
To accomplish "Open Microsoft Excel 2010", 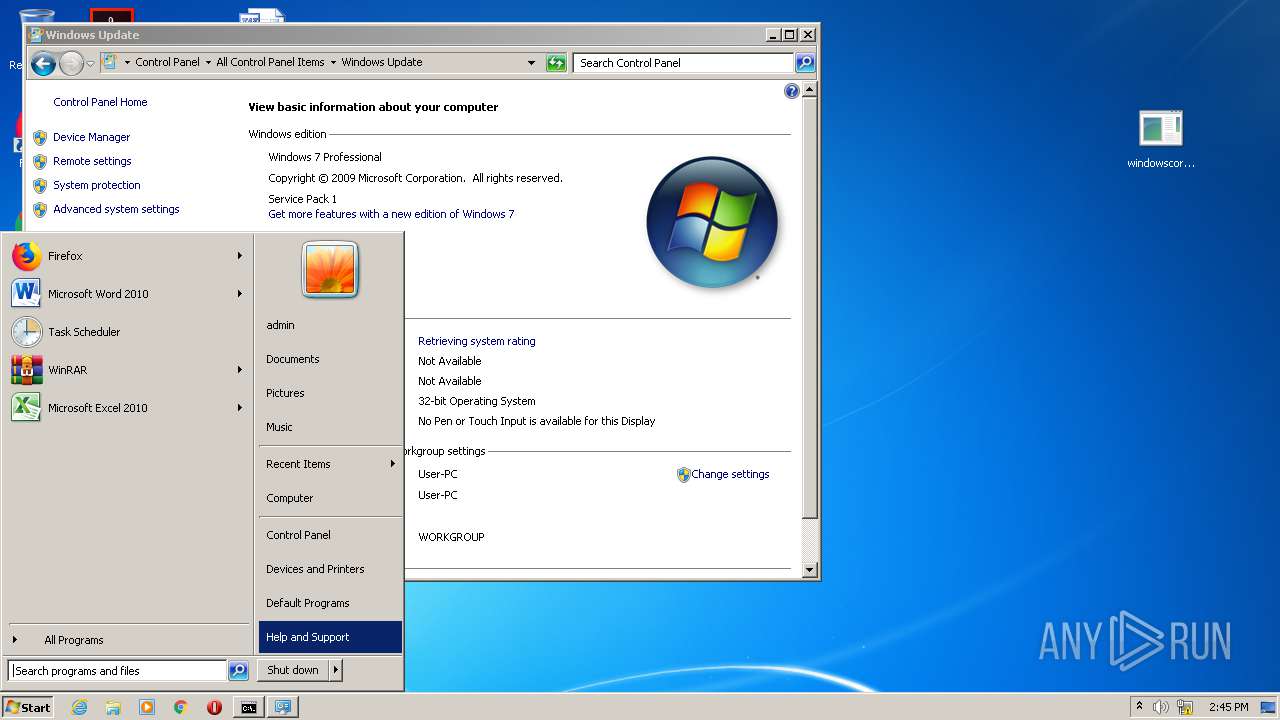I will click(127, 408).
